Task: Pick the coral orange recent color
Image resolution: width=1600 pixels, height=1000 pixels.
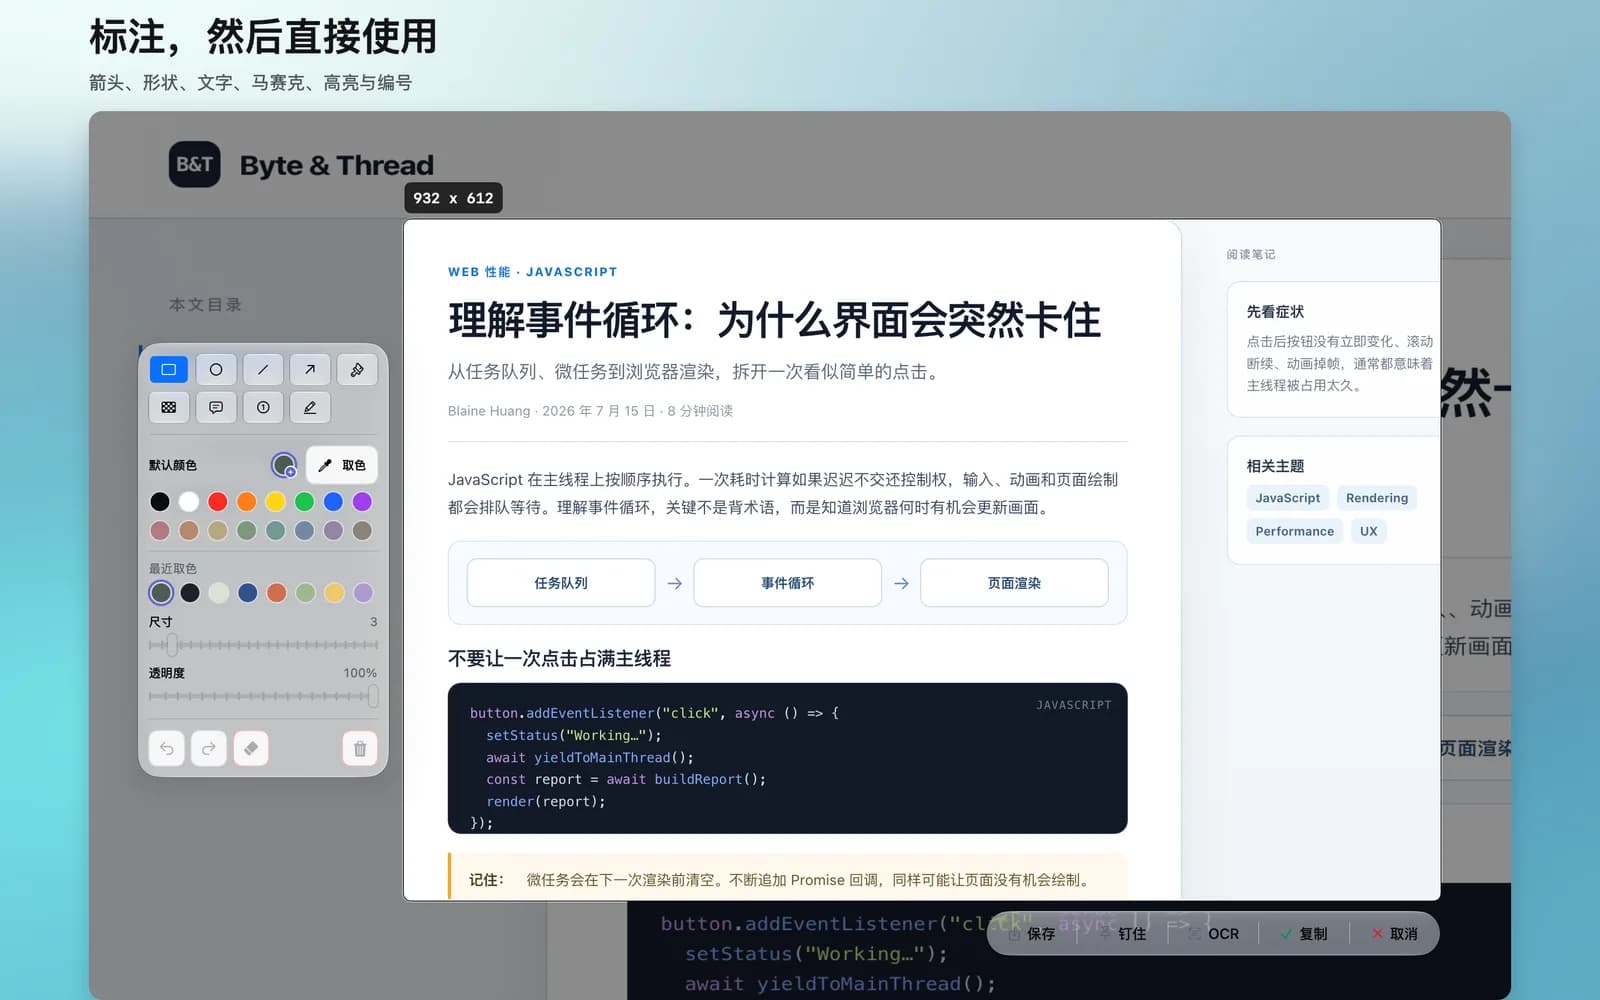Action: (277, 593)
